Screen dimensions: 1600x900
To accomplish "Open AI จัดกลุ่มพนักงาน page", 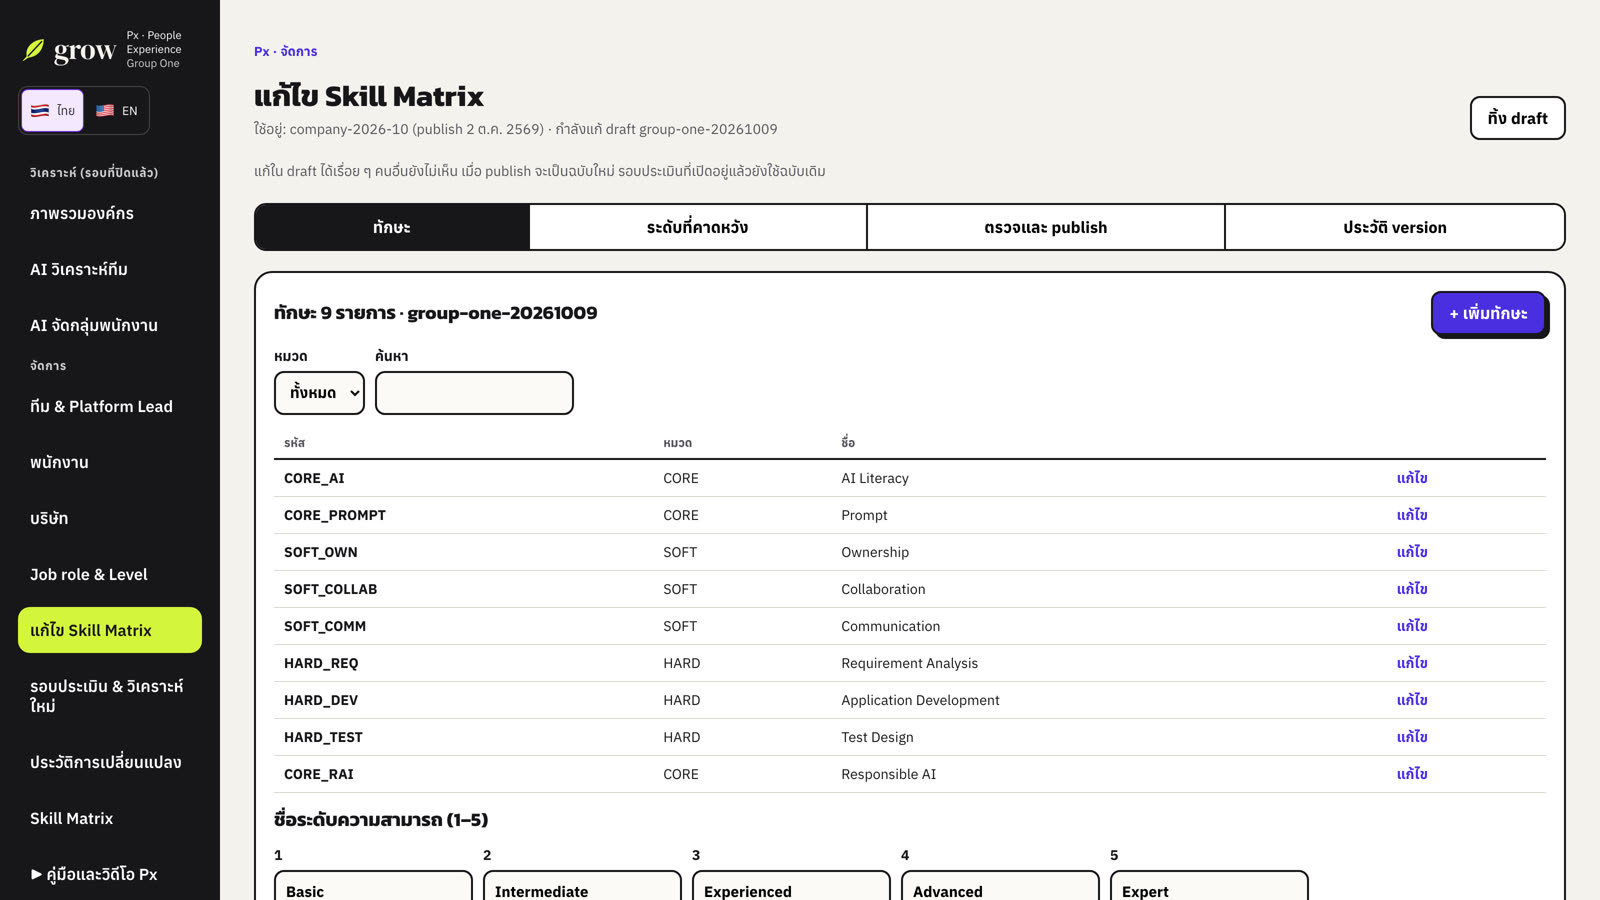I will pos(110,325).
